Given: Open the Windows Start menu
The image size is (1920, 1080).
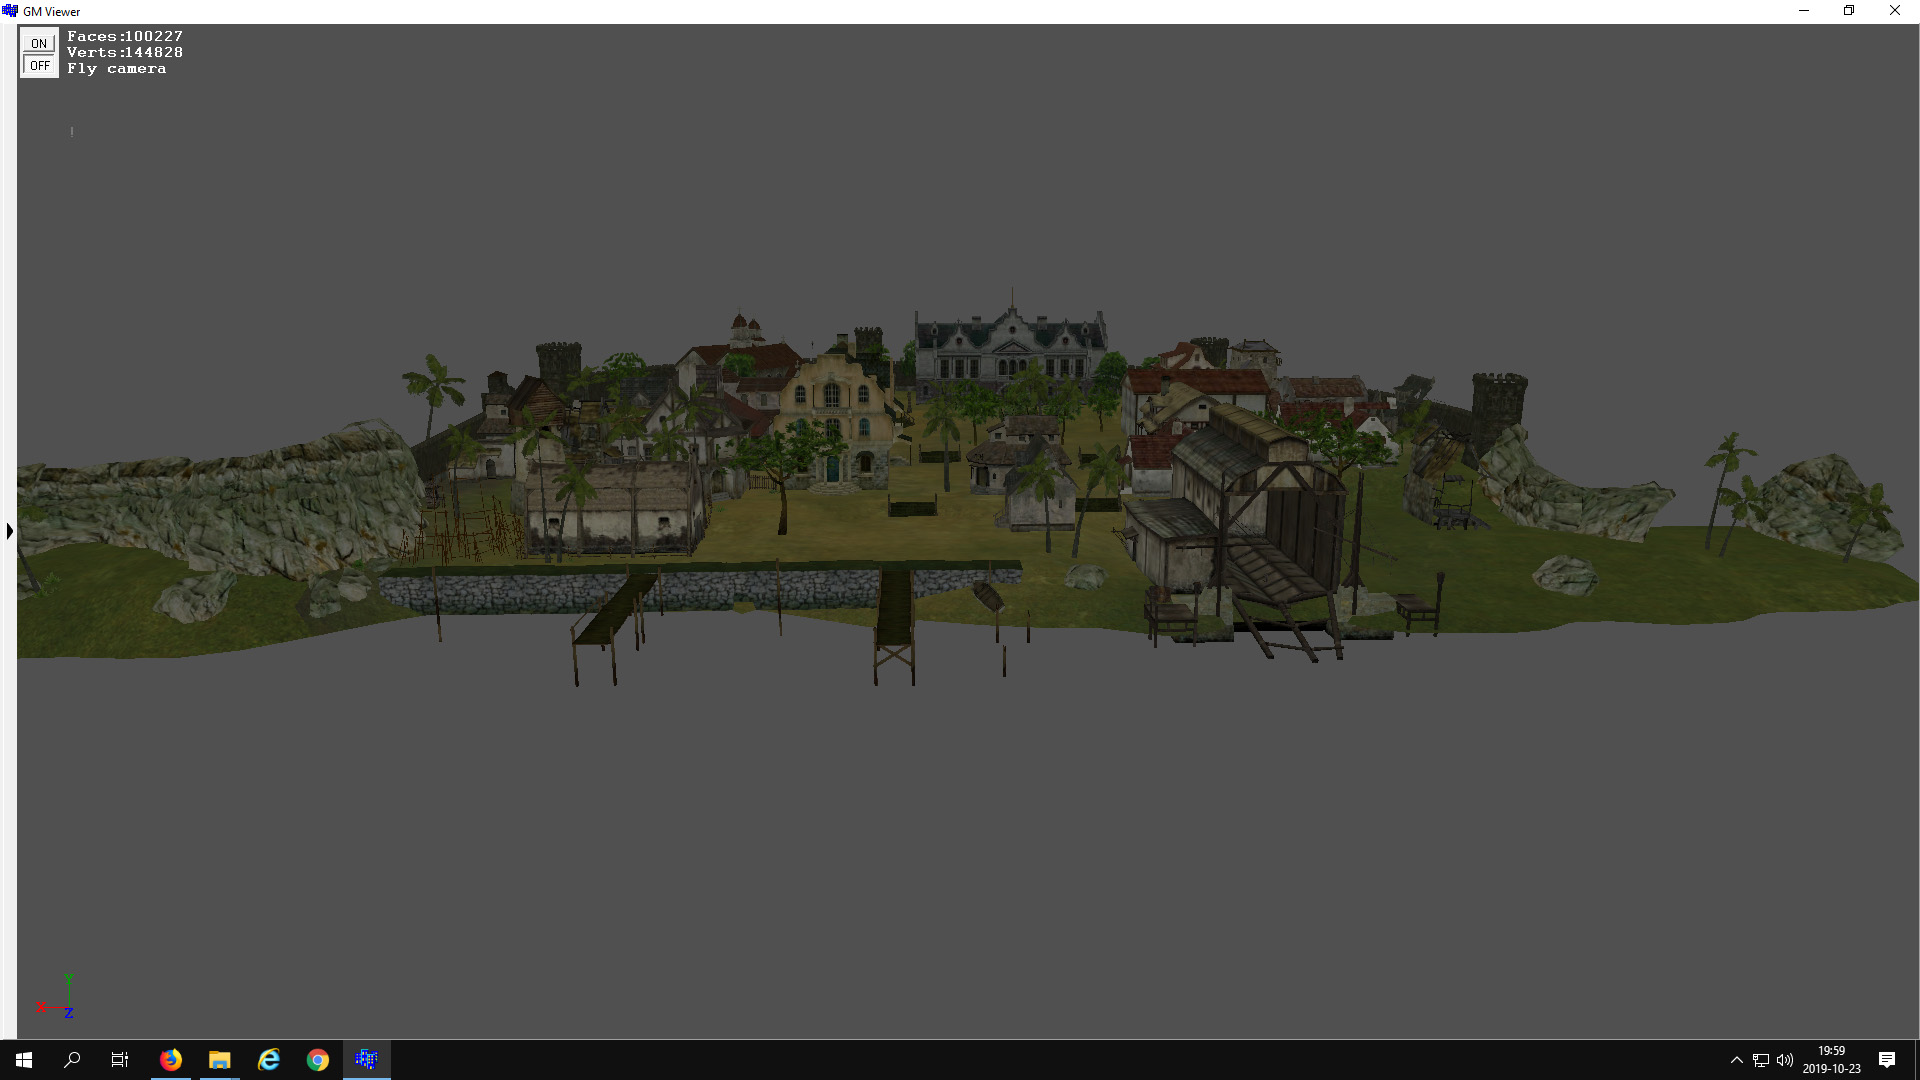Looking at the screenshot, I should click(24, 1060).
